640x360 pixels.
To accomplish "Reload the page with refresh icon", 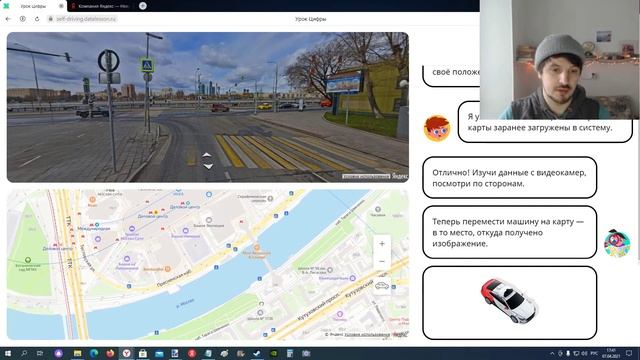I will pos(37,19).
